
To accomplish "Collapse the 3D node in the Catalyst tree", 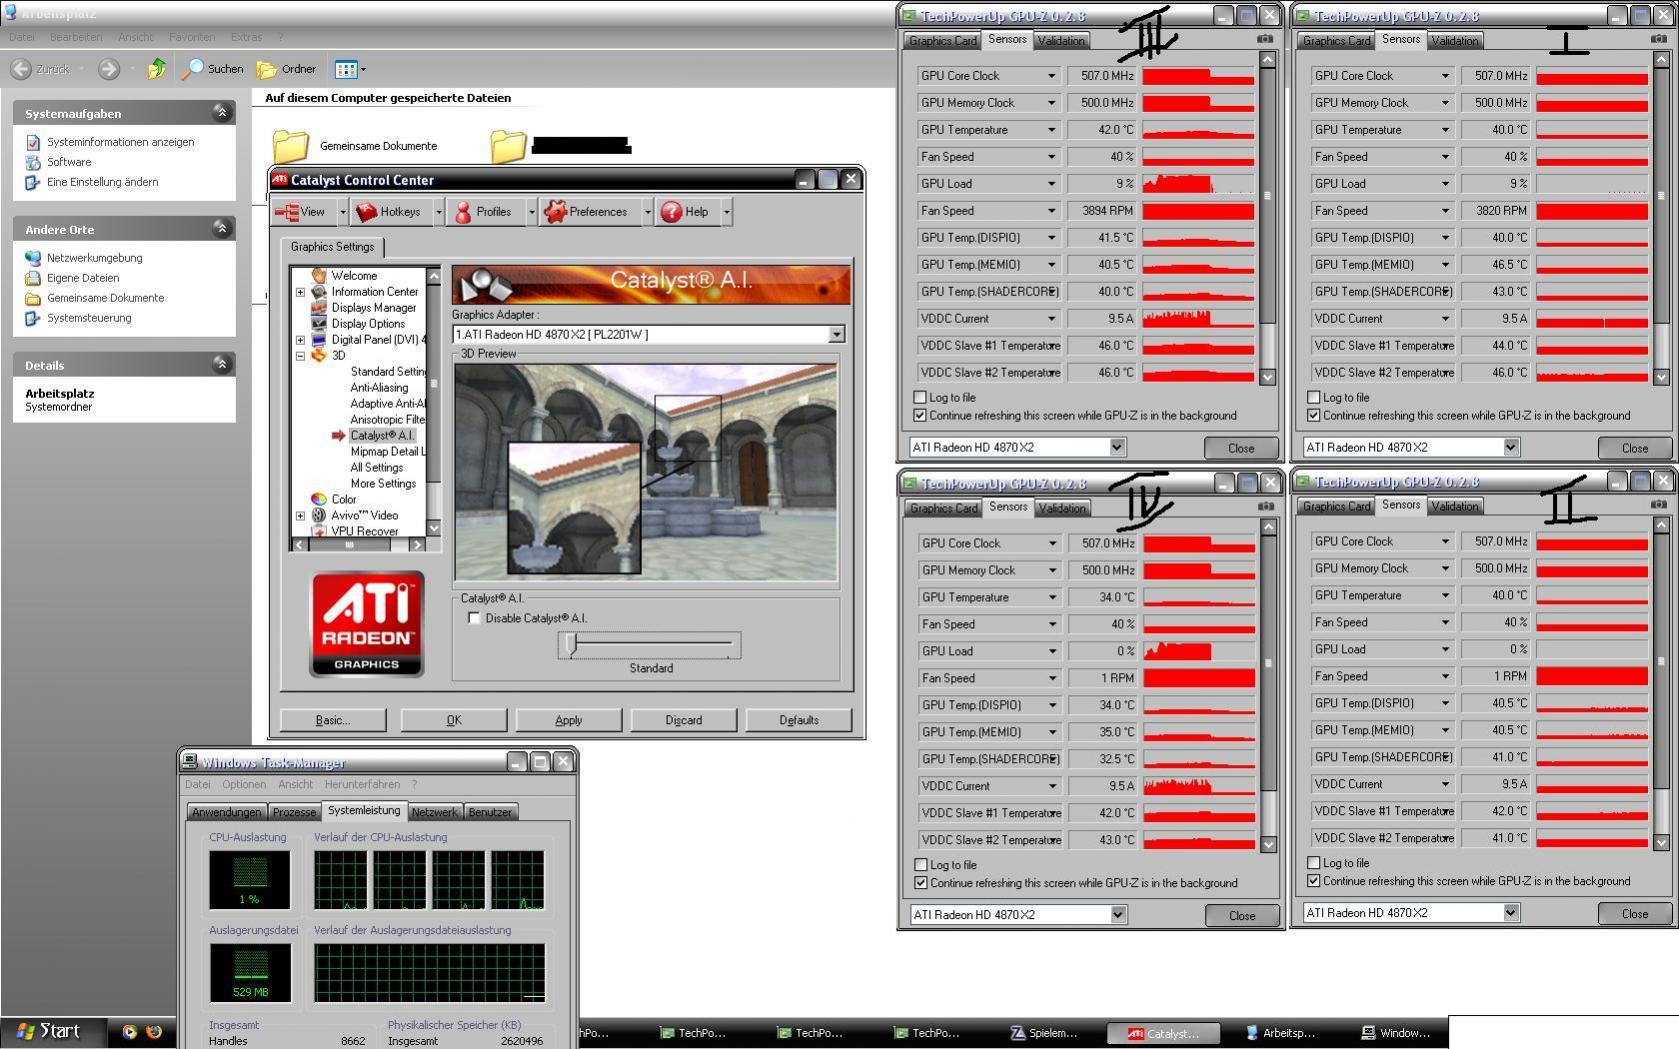I will click(300, 356).
